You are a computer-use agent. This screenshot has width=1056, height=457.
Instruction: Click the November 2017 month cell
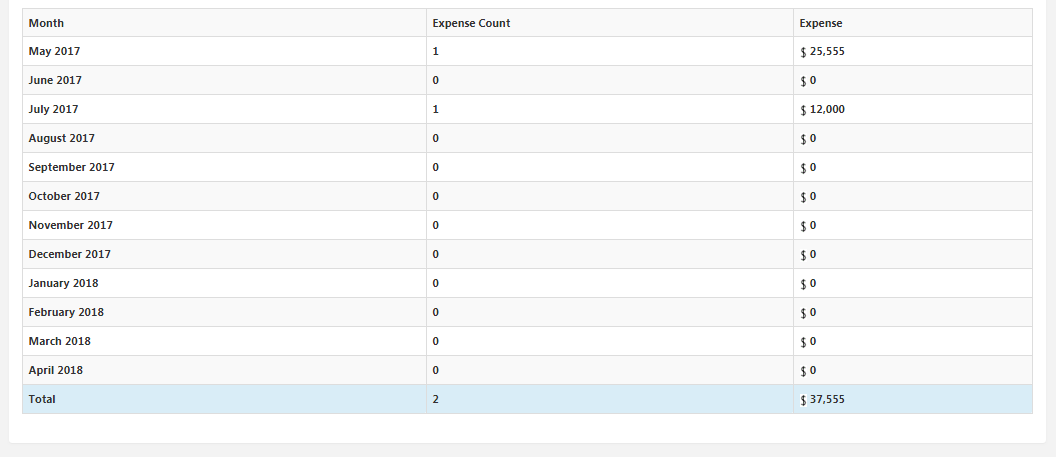(70, 225)
